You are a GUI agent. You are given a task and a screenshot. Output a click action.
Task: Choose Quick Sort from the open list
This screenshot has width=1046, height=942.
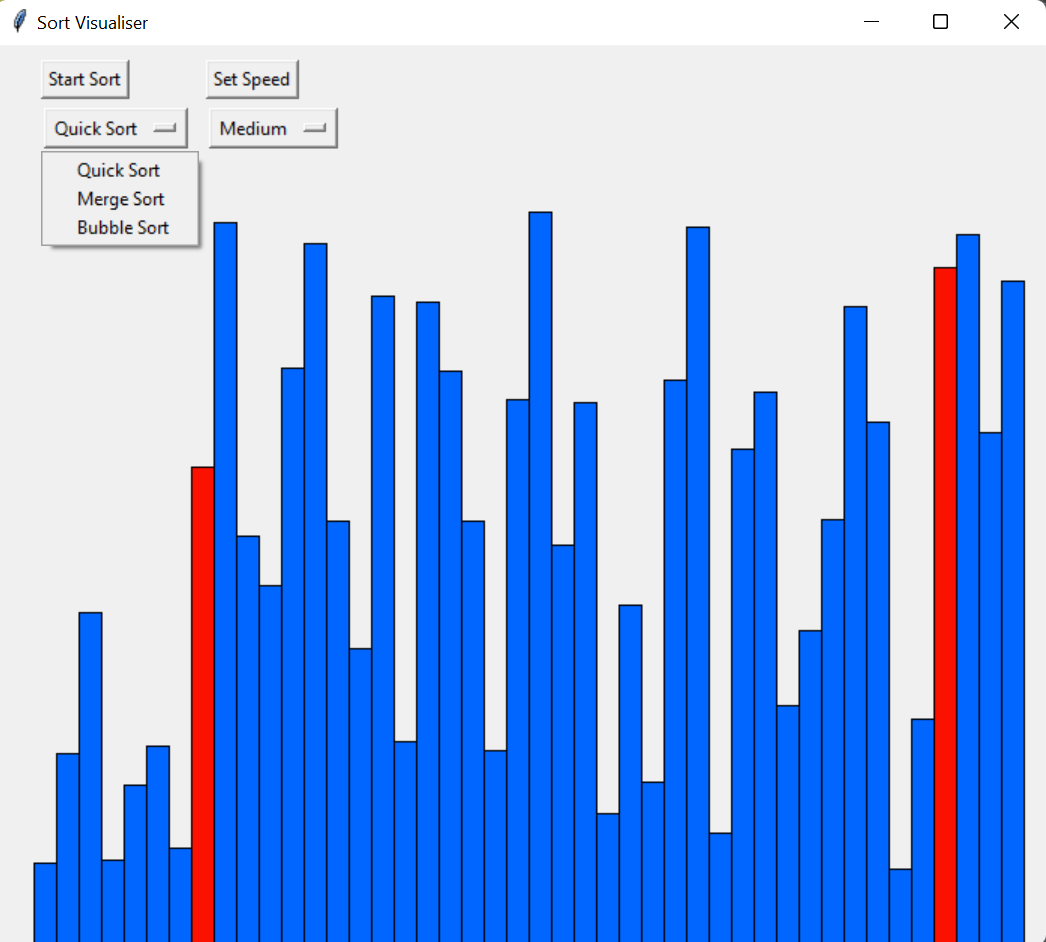click(119, 170)
